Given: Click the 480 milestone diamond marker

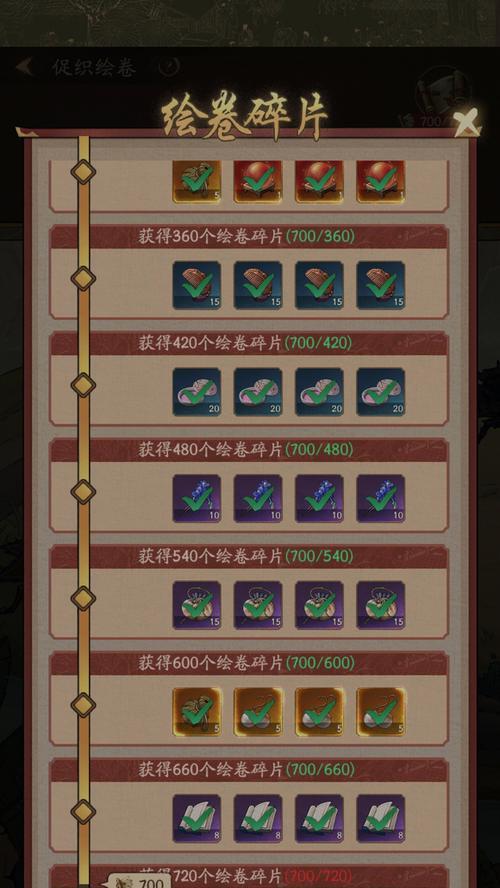Looking at the screenshot, I should (83, 491).
